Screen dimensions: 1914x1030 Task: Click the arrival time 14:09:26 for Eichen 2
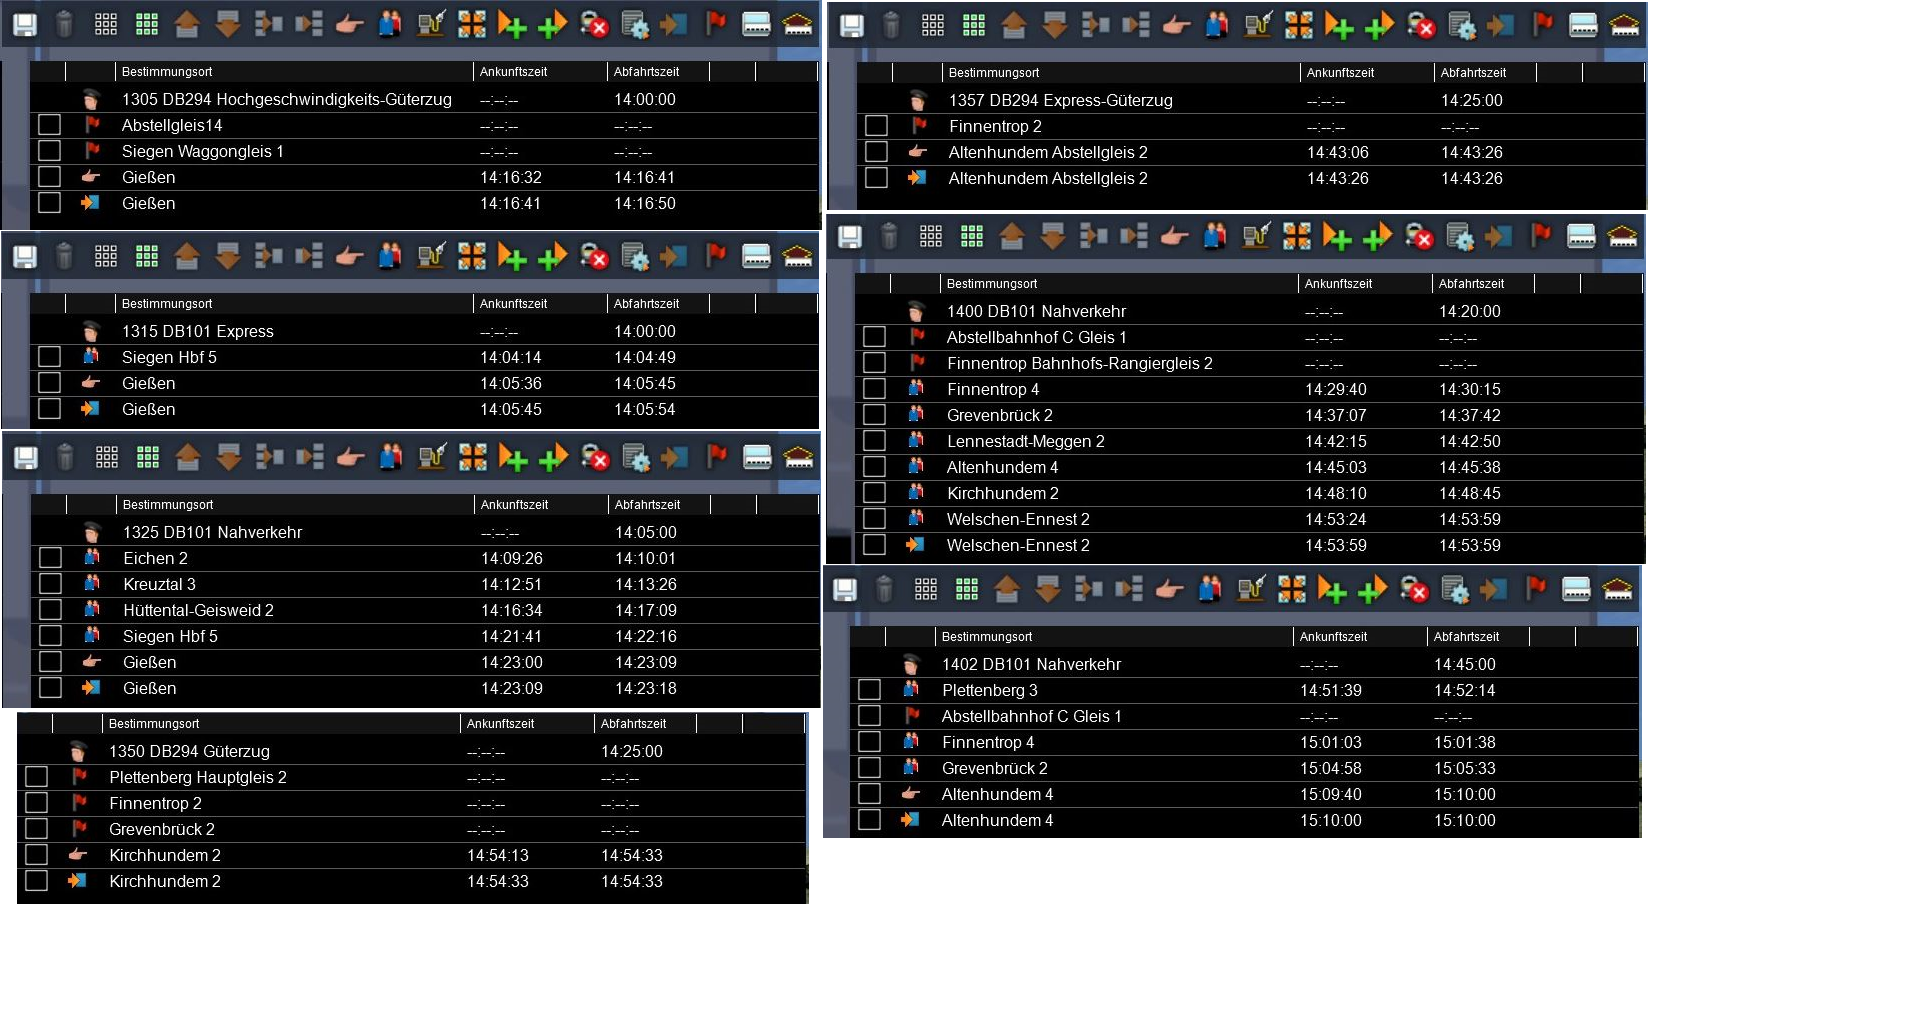click(512, 558)
